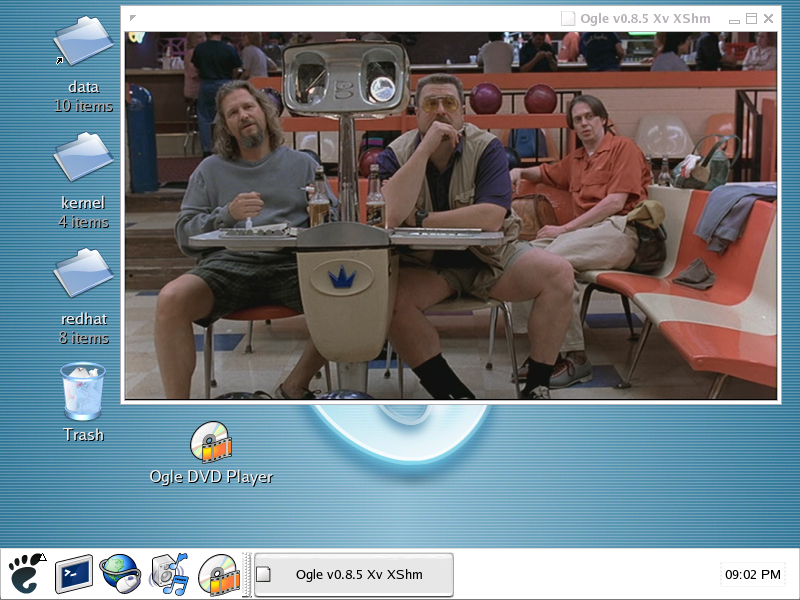This screenshot has width=800, height=600.
Task: Click the 'Ogle v0.8.5 Xv XShm' window title
Action: tap(645, 19)
